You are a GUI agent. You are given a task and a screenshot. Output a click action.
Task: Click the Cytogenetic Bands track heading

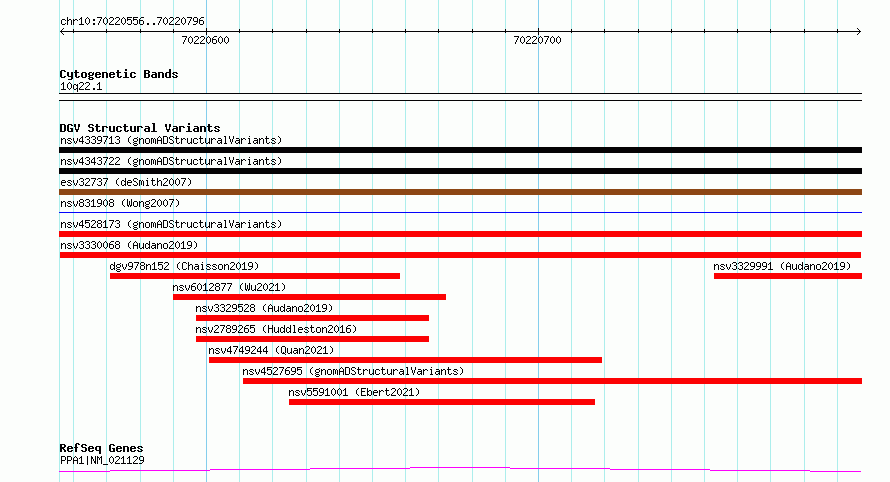(x=119, y=74)
